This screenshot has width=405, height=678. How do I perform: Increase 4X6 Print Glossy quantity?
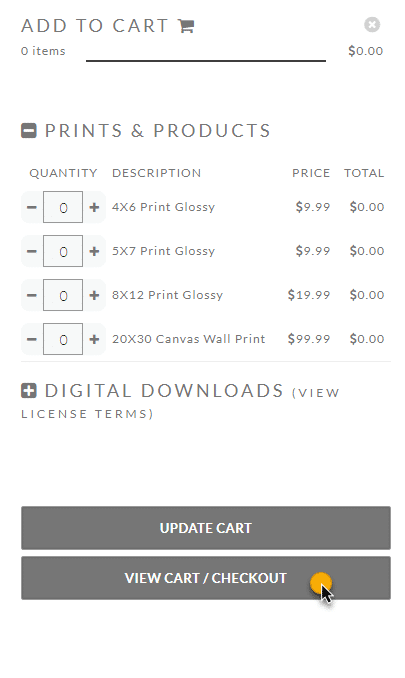(x=94, y=207)
